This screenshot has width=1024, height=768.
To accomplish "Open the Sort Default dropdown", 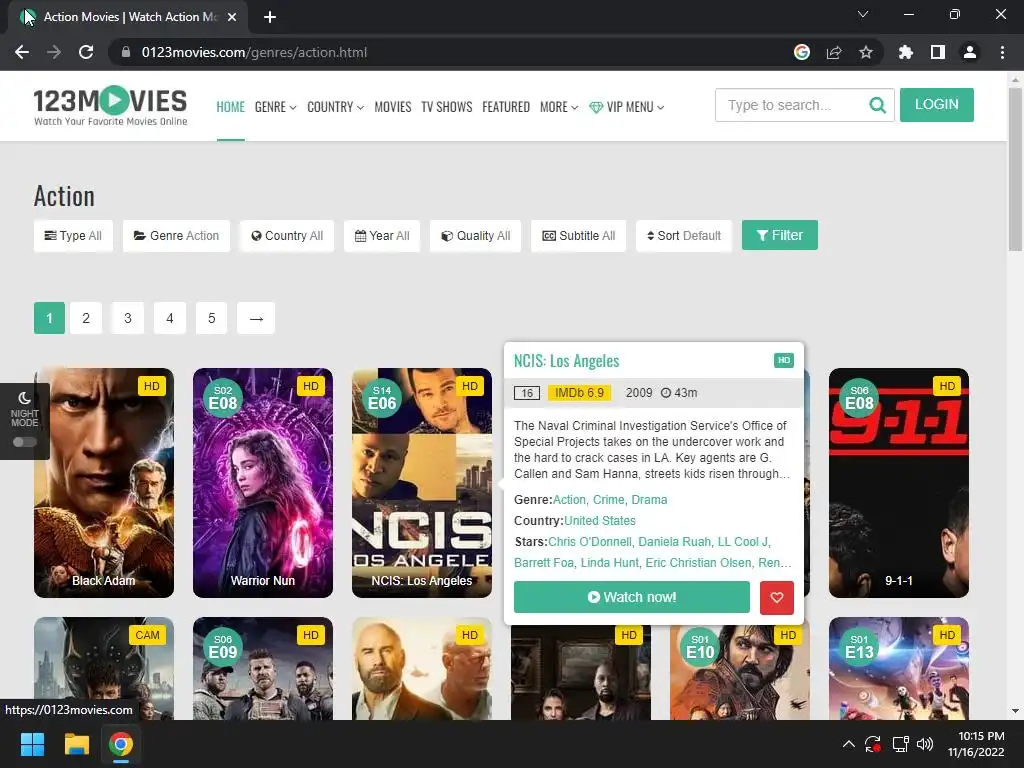I will coord(684,236).
